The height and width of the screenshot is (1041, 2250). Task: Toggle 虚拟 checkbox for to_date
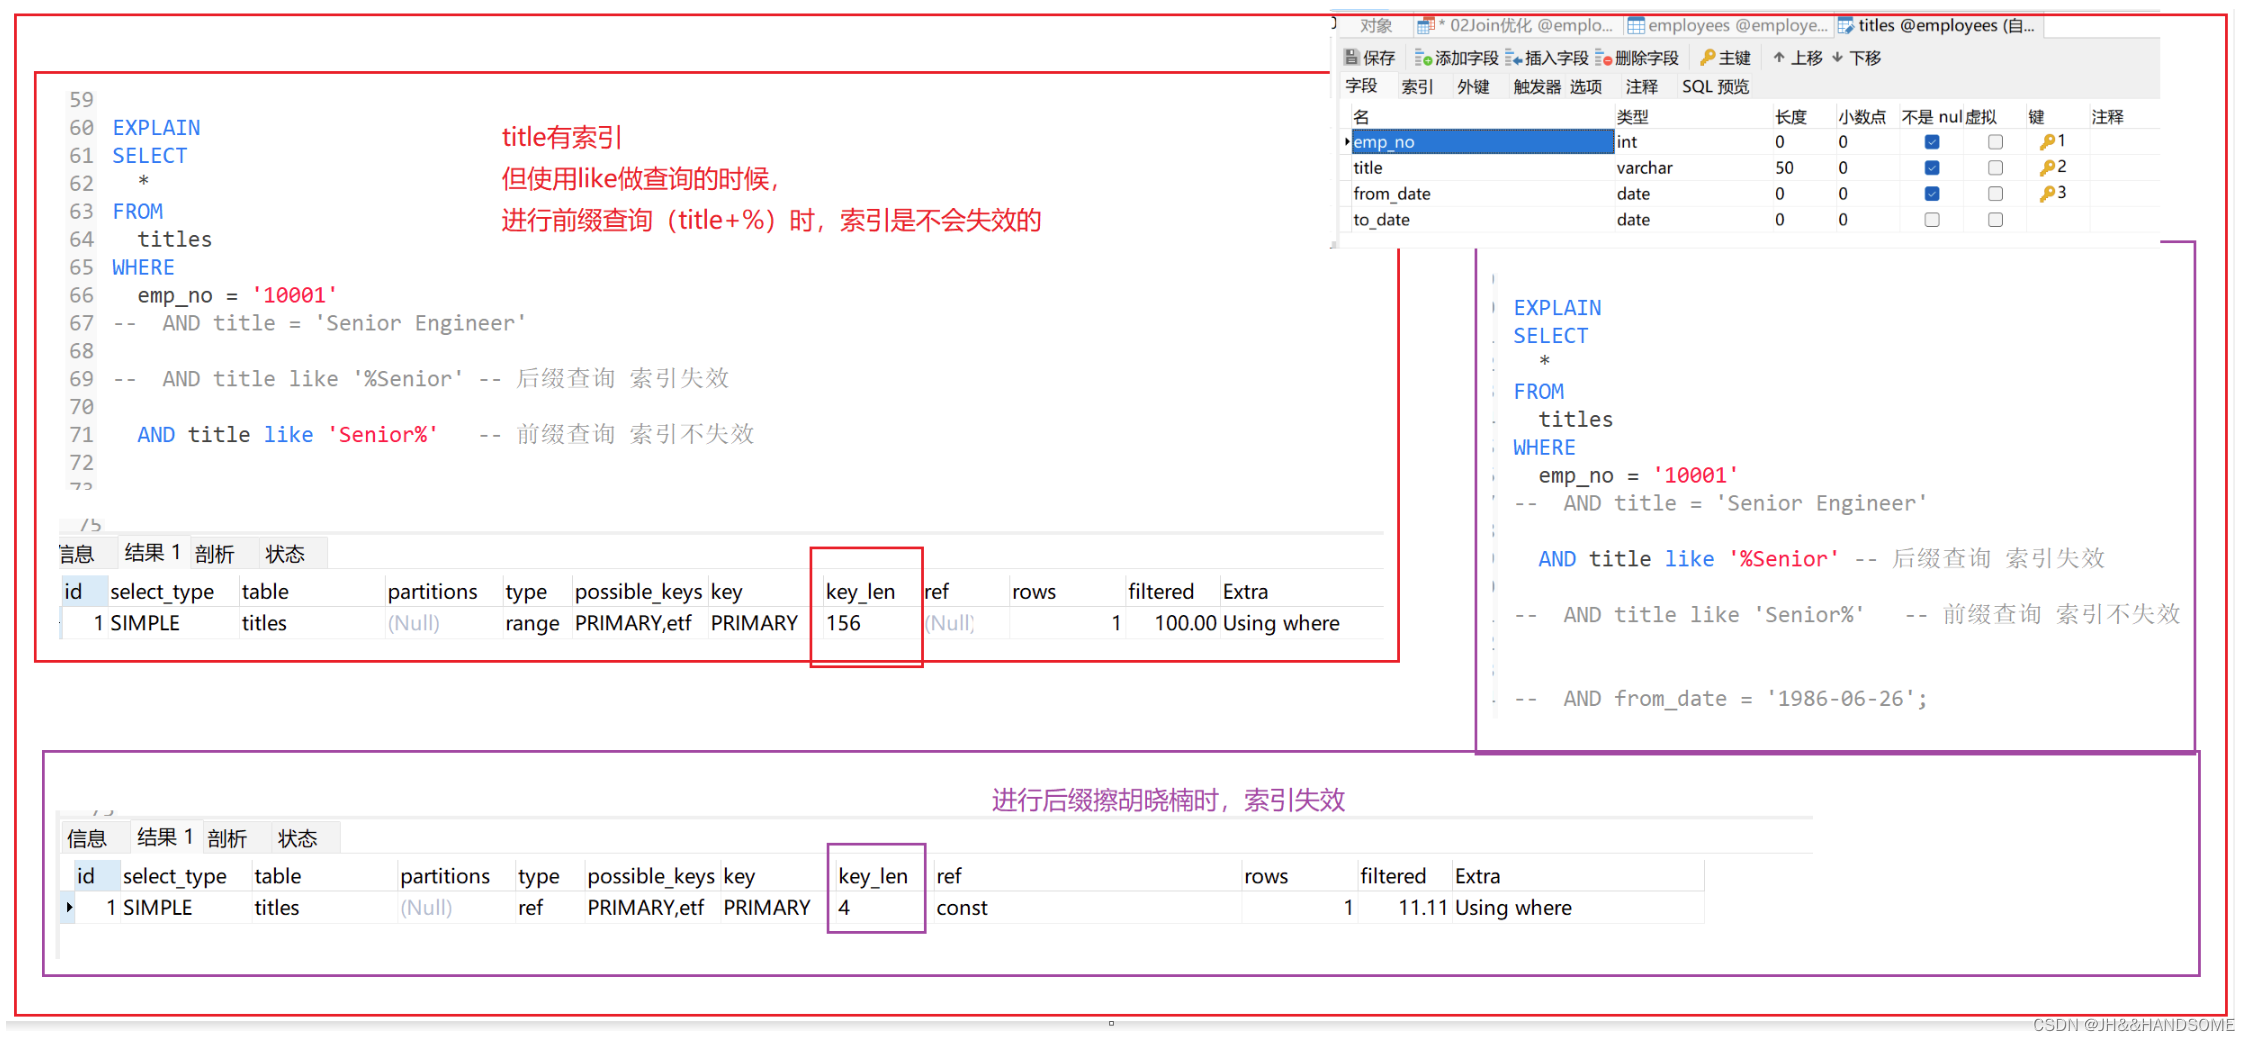pos(1995,220)
